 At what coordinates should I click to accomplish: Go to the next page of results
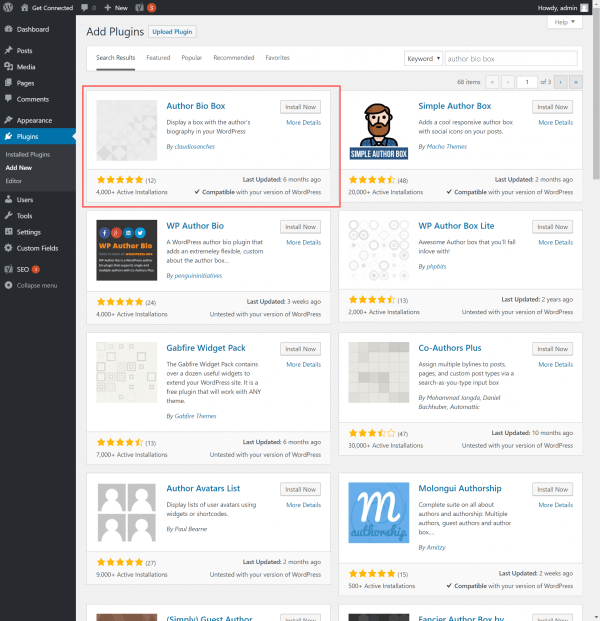pyautogui.click(x=561, y=81)
